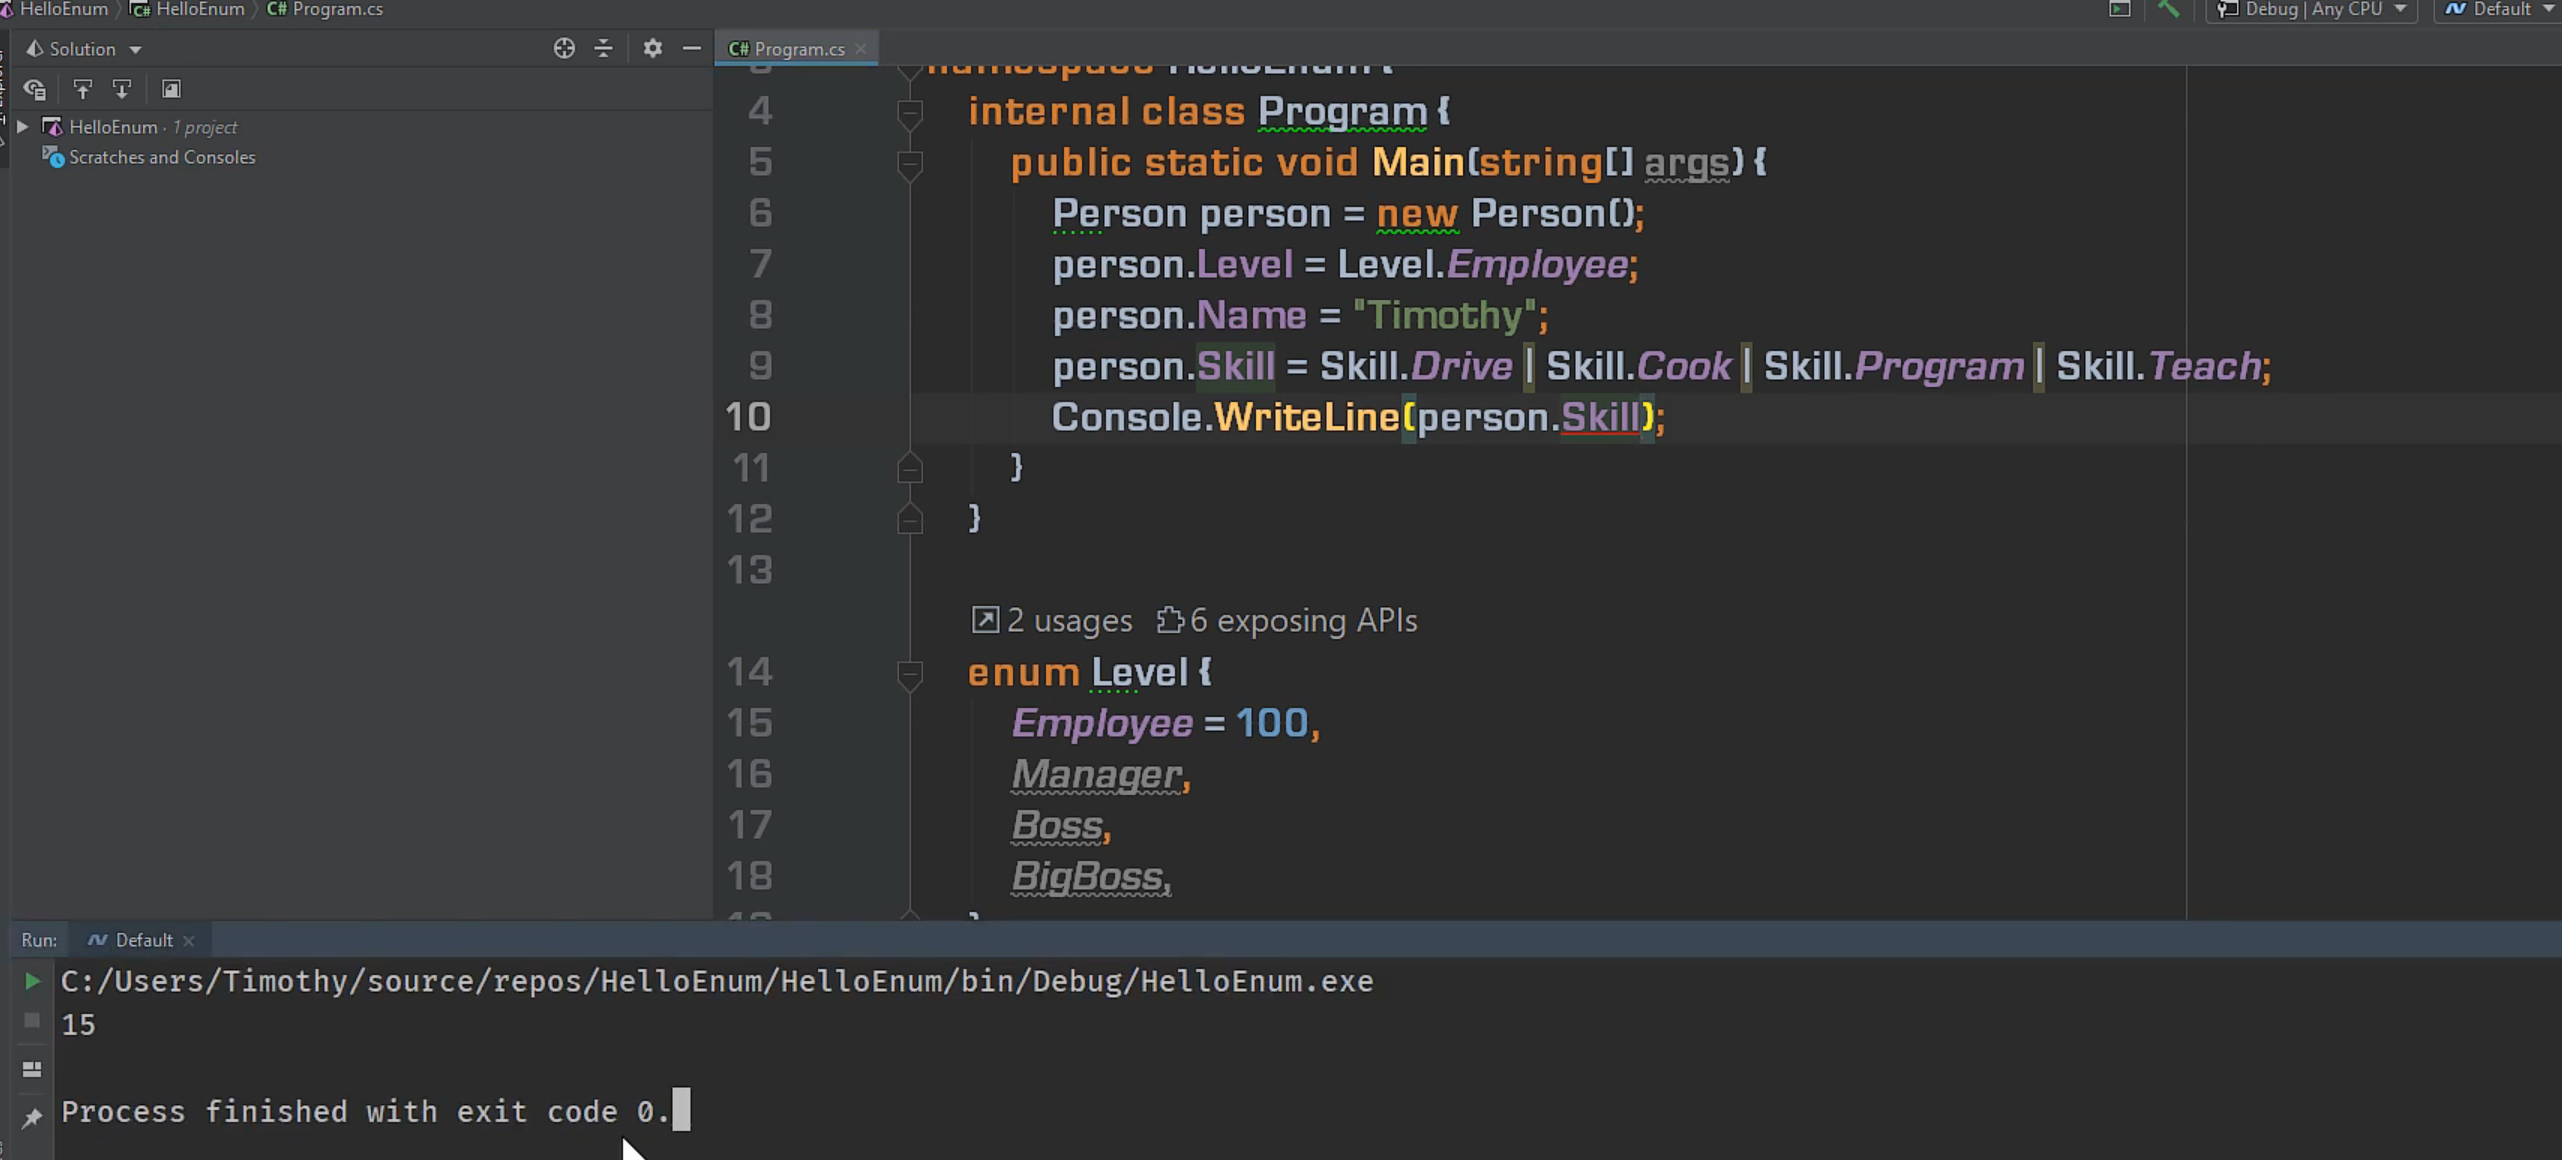Click the Boss enum member
The image size is (2562, 1160).
(x=1057, y=826)
